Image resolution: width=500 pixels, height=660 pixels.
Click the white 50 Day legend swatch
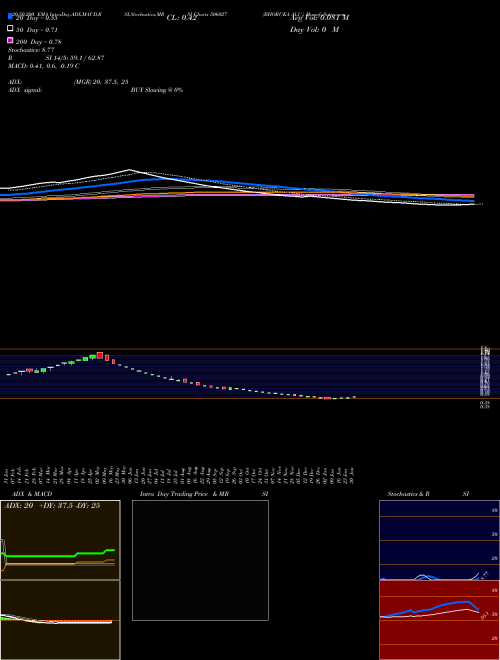tap(10, 28)
